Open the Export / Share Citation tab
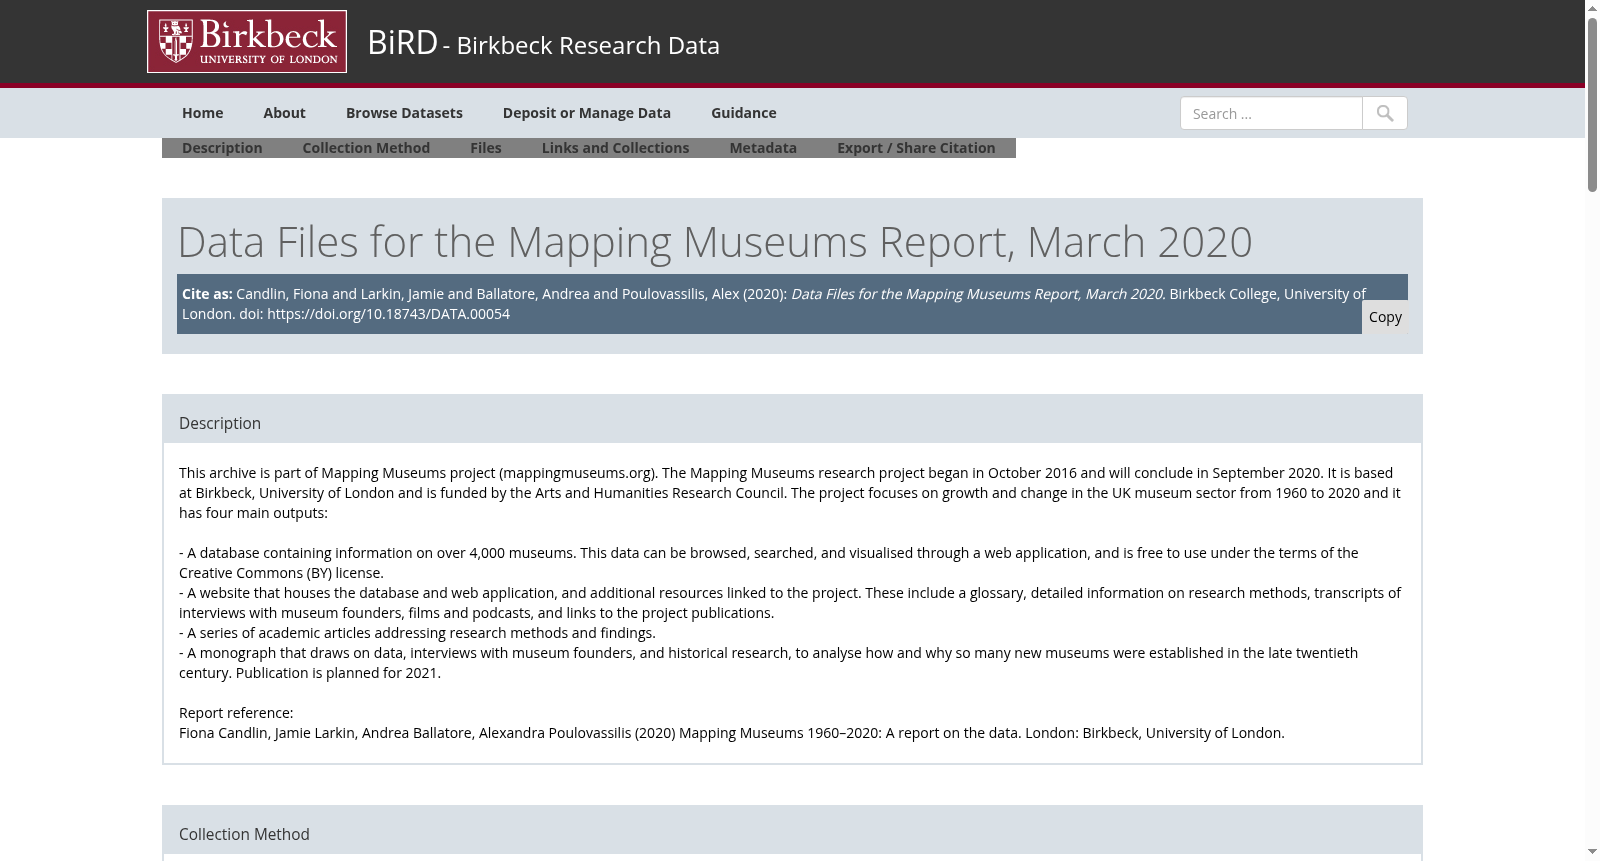Viewport: 1600px width, 861px height. 916,148
